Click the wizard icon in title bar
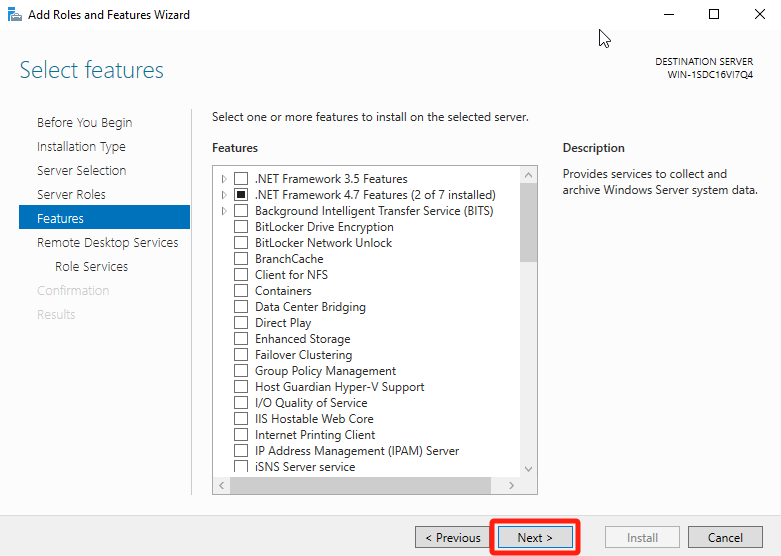The image size is (781, 556). point(12,15)
